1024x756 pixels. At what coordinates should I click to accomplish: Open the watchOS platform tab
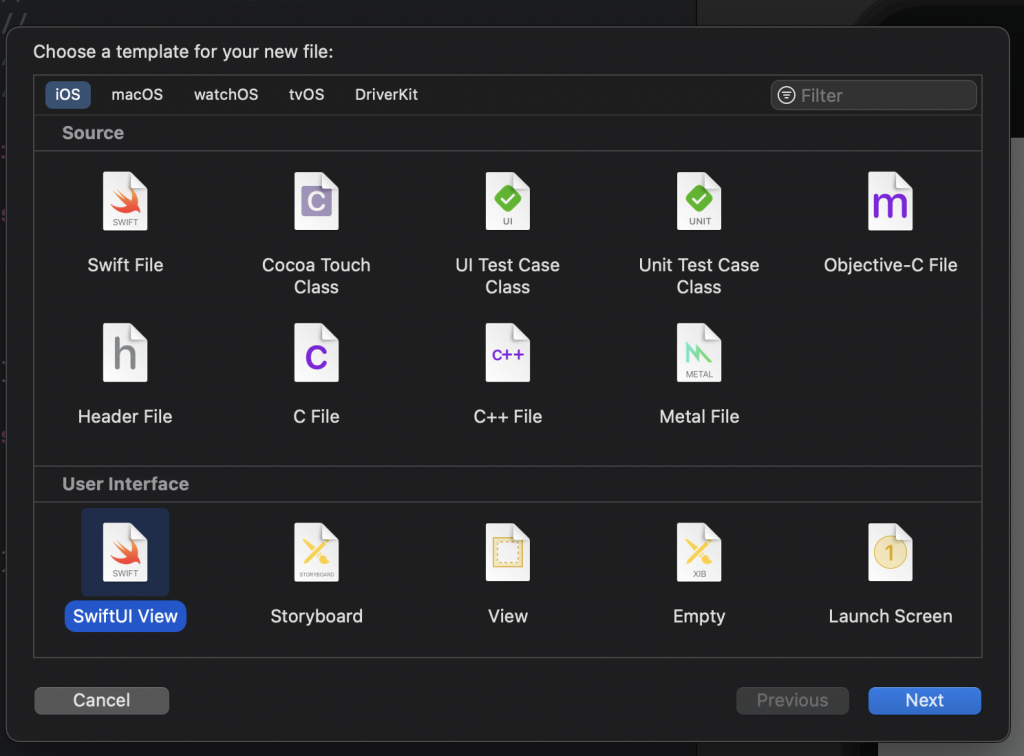(x=226, y=95)
